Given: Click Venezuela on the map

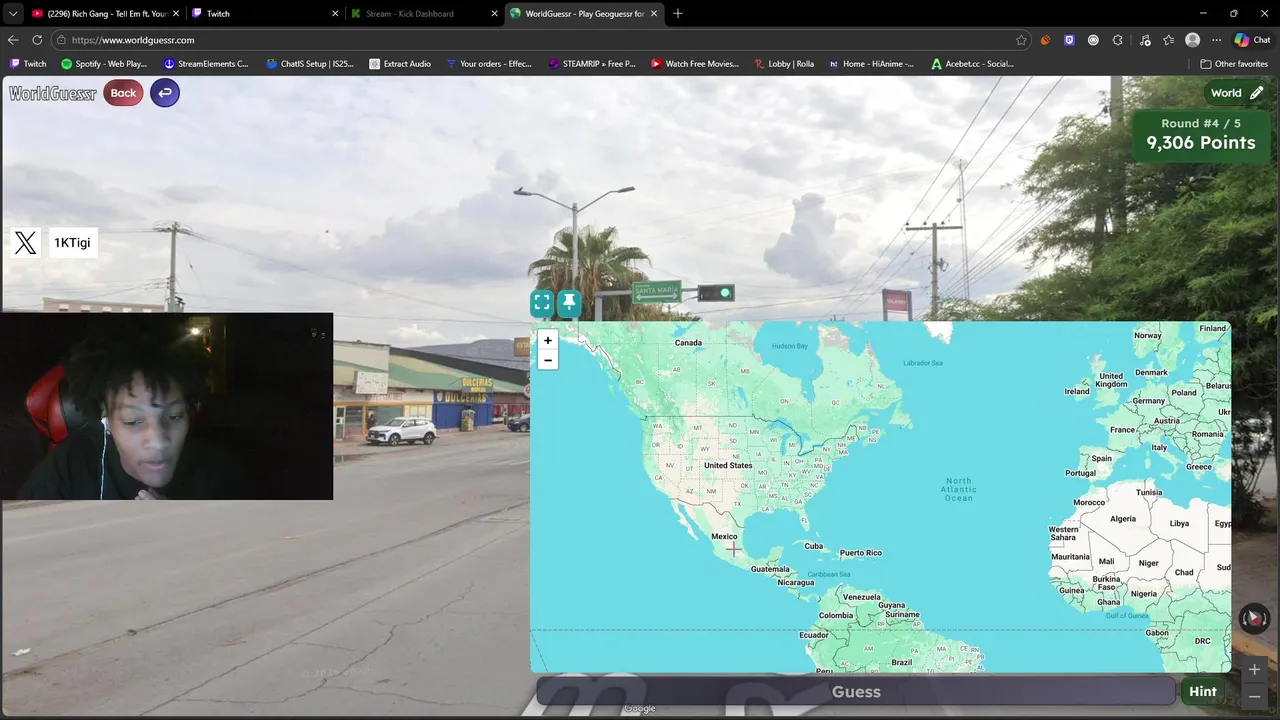Looking at the screenshot, I should click(861, 597).
